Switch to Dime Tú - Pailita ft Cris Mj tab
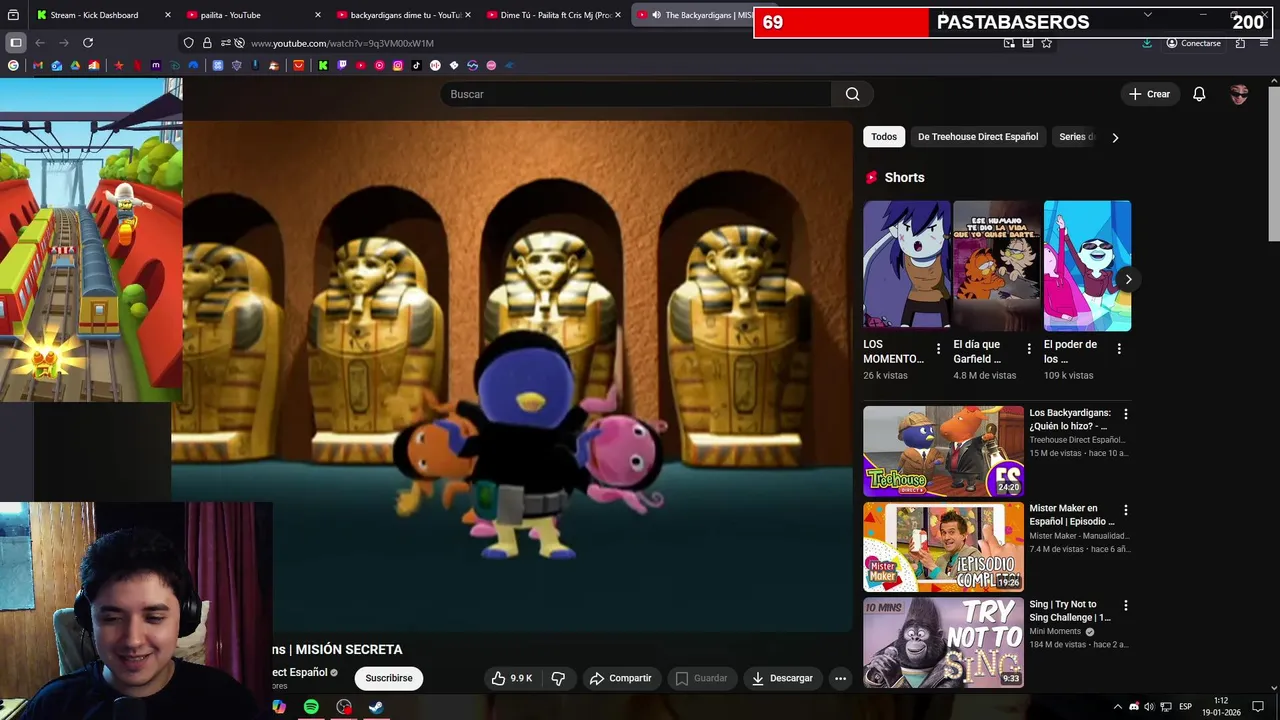Screen dimensions: 1280x720 pos(555,15)
